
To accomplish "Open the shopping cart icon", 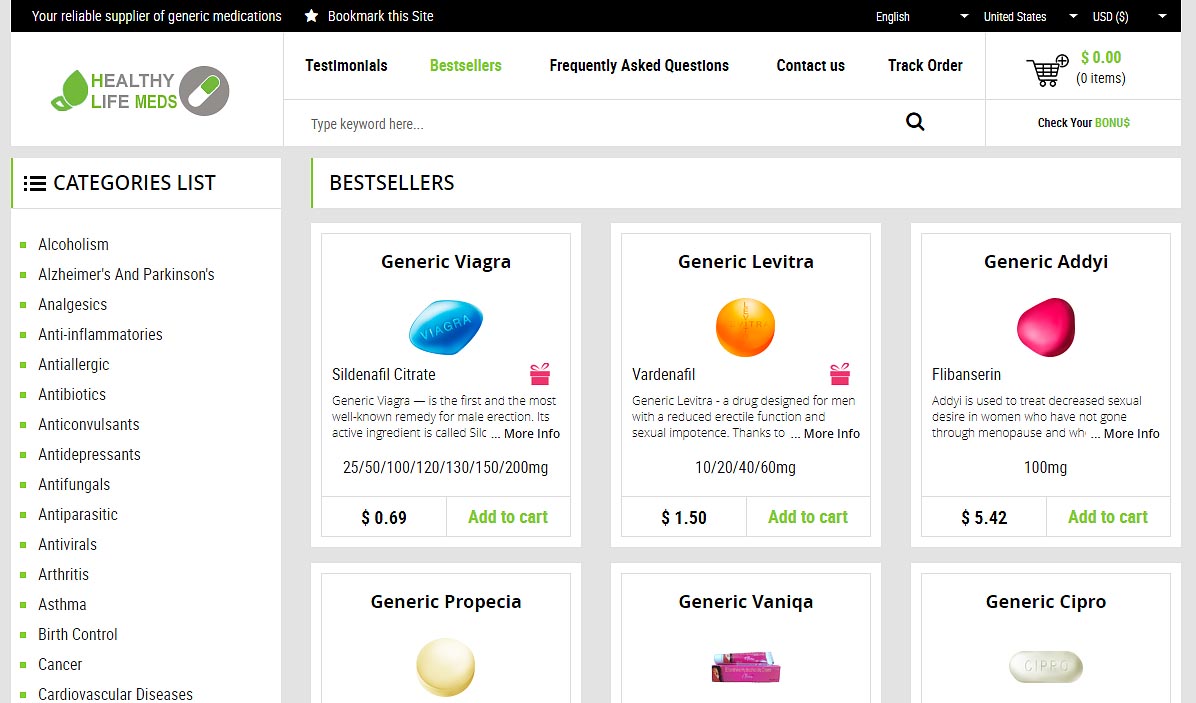I will [x=1047, y=70].
